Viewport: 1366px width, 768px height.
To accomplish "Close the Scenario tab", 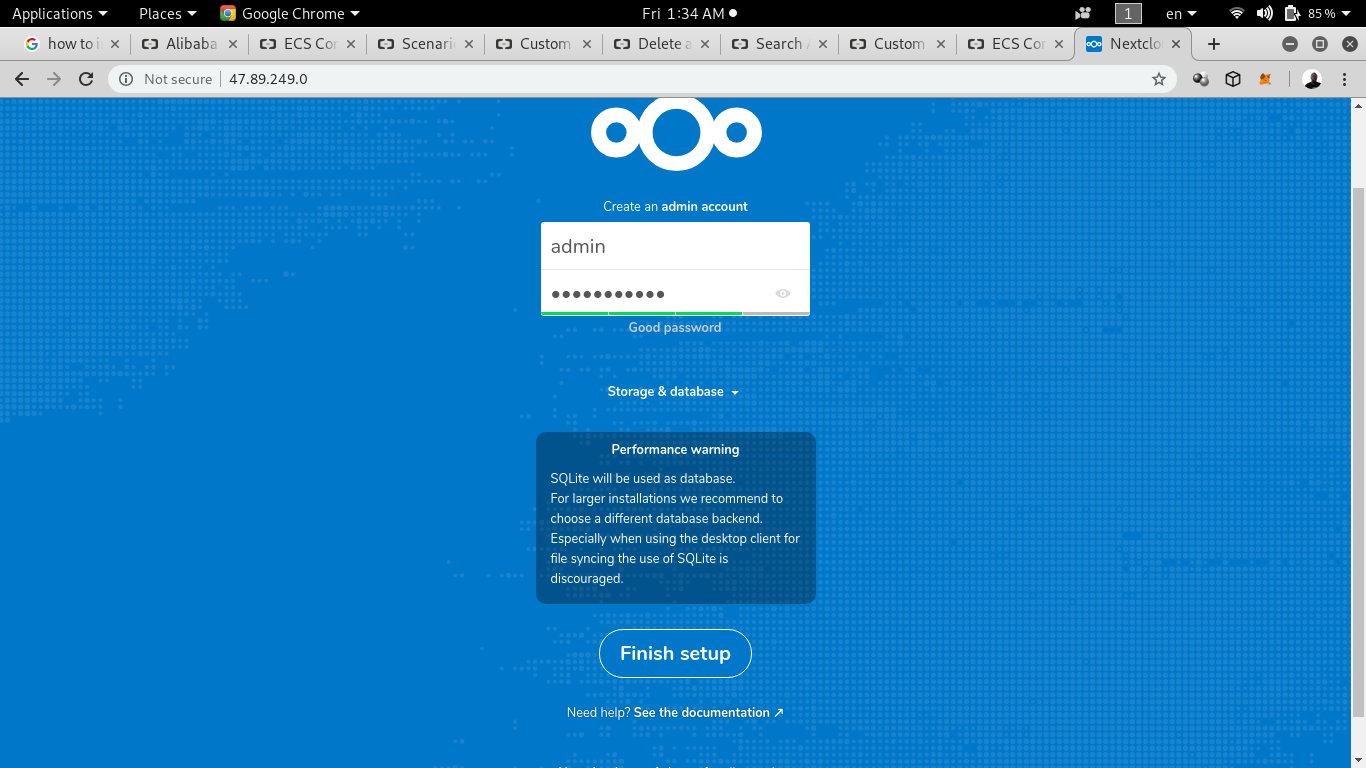I will click(469, 44).
